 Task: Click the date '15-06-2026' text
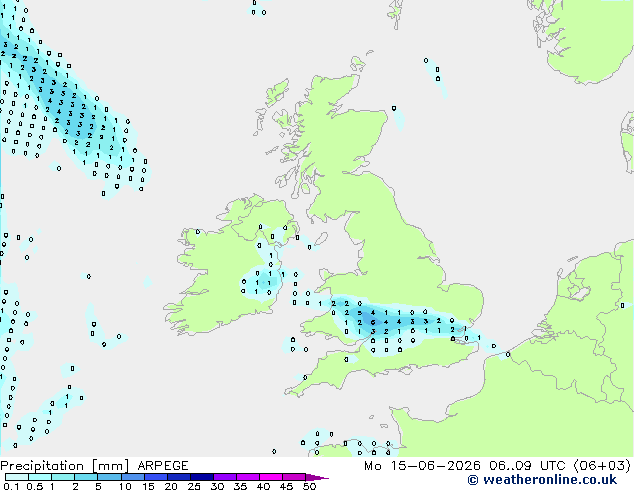click(x=435, y=466)
